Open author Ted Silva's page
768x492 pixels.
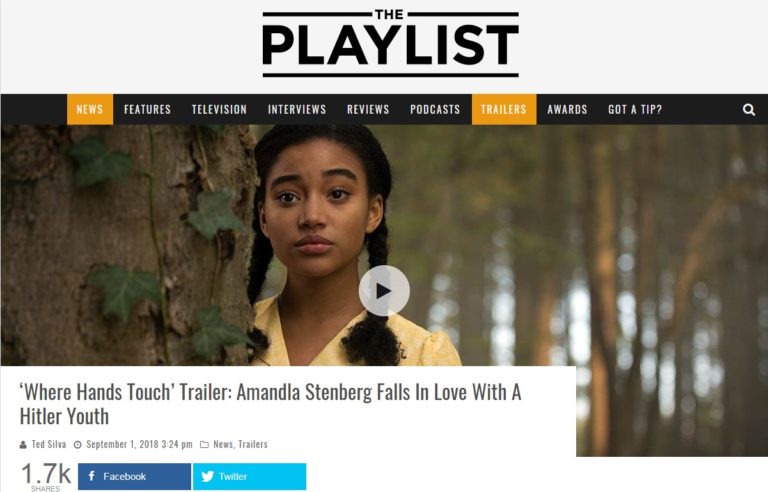(49, 444)
